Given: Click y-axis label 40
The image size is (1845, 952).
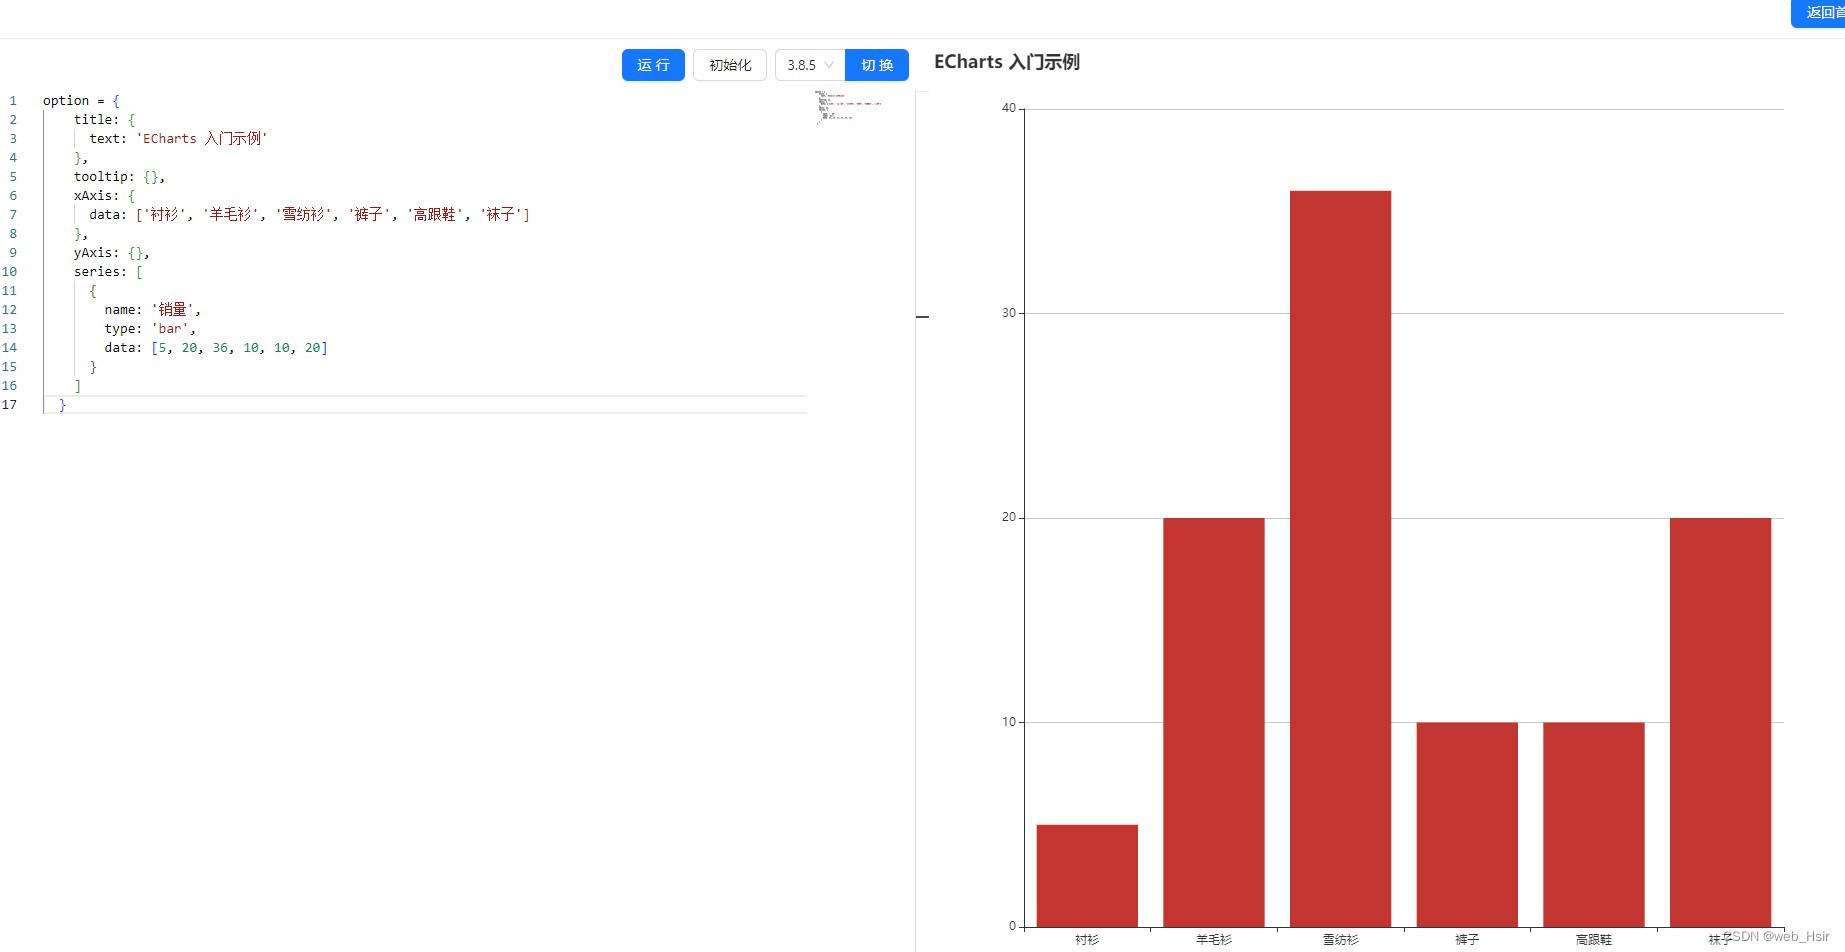Looking at the screenshot, I should click(x=1008, y=108).
